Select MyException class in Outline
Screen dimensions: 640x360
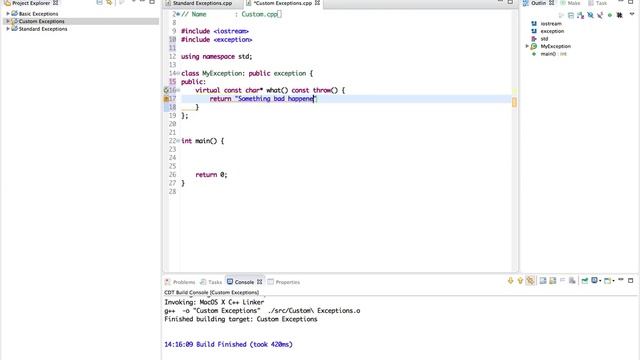point(556,46)
